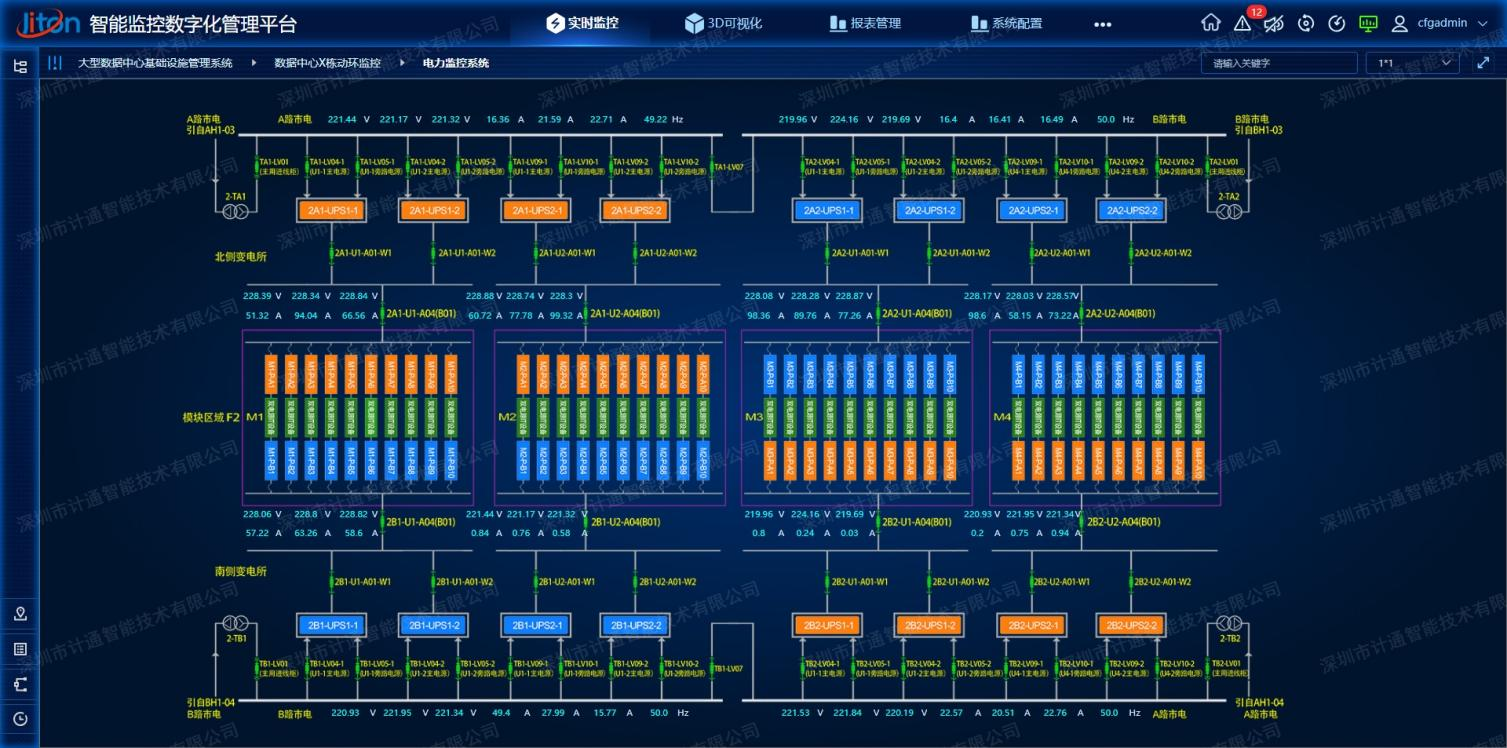The image size is (1507, 748).
Task: Click the 数据中心X栋动环监控 breadcrumb link
Action: pyautogui.click(x=327, y=63)
